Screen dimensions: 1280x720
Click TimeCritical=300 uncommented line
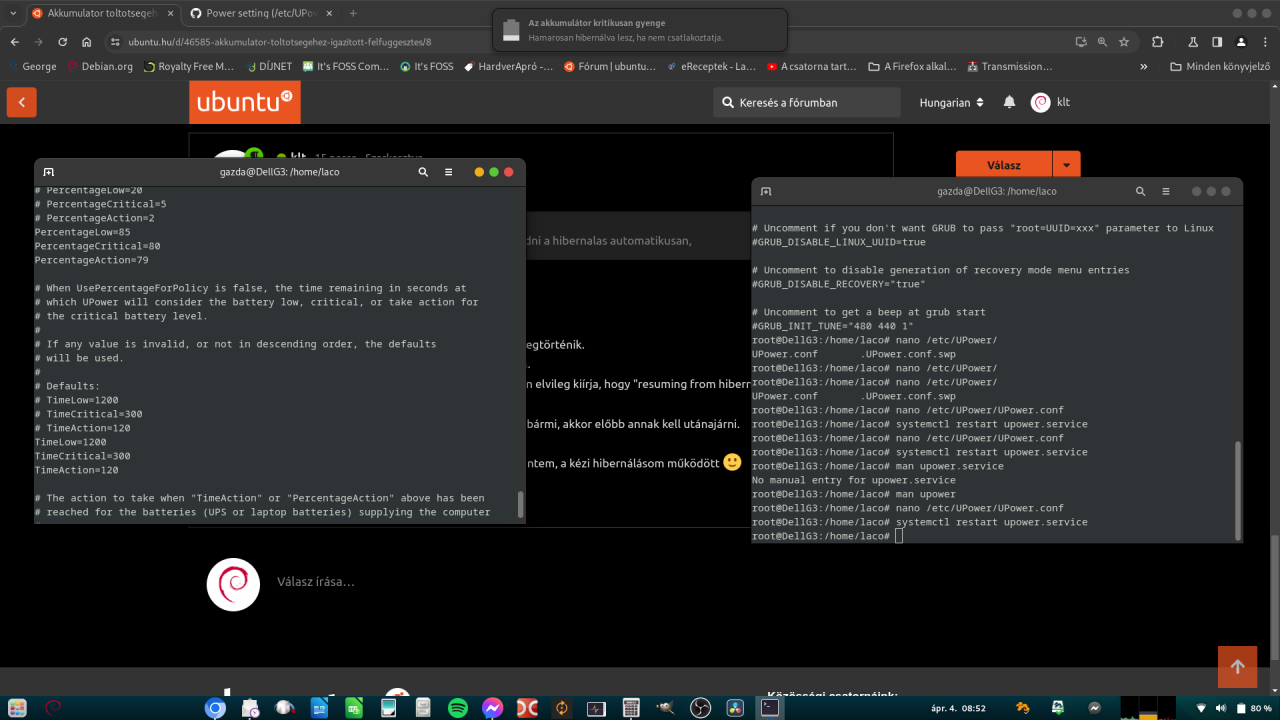(83, 456)
